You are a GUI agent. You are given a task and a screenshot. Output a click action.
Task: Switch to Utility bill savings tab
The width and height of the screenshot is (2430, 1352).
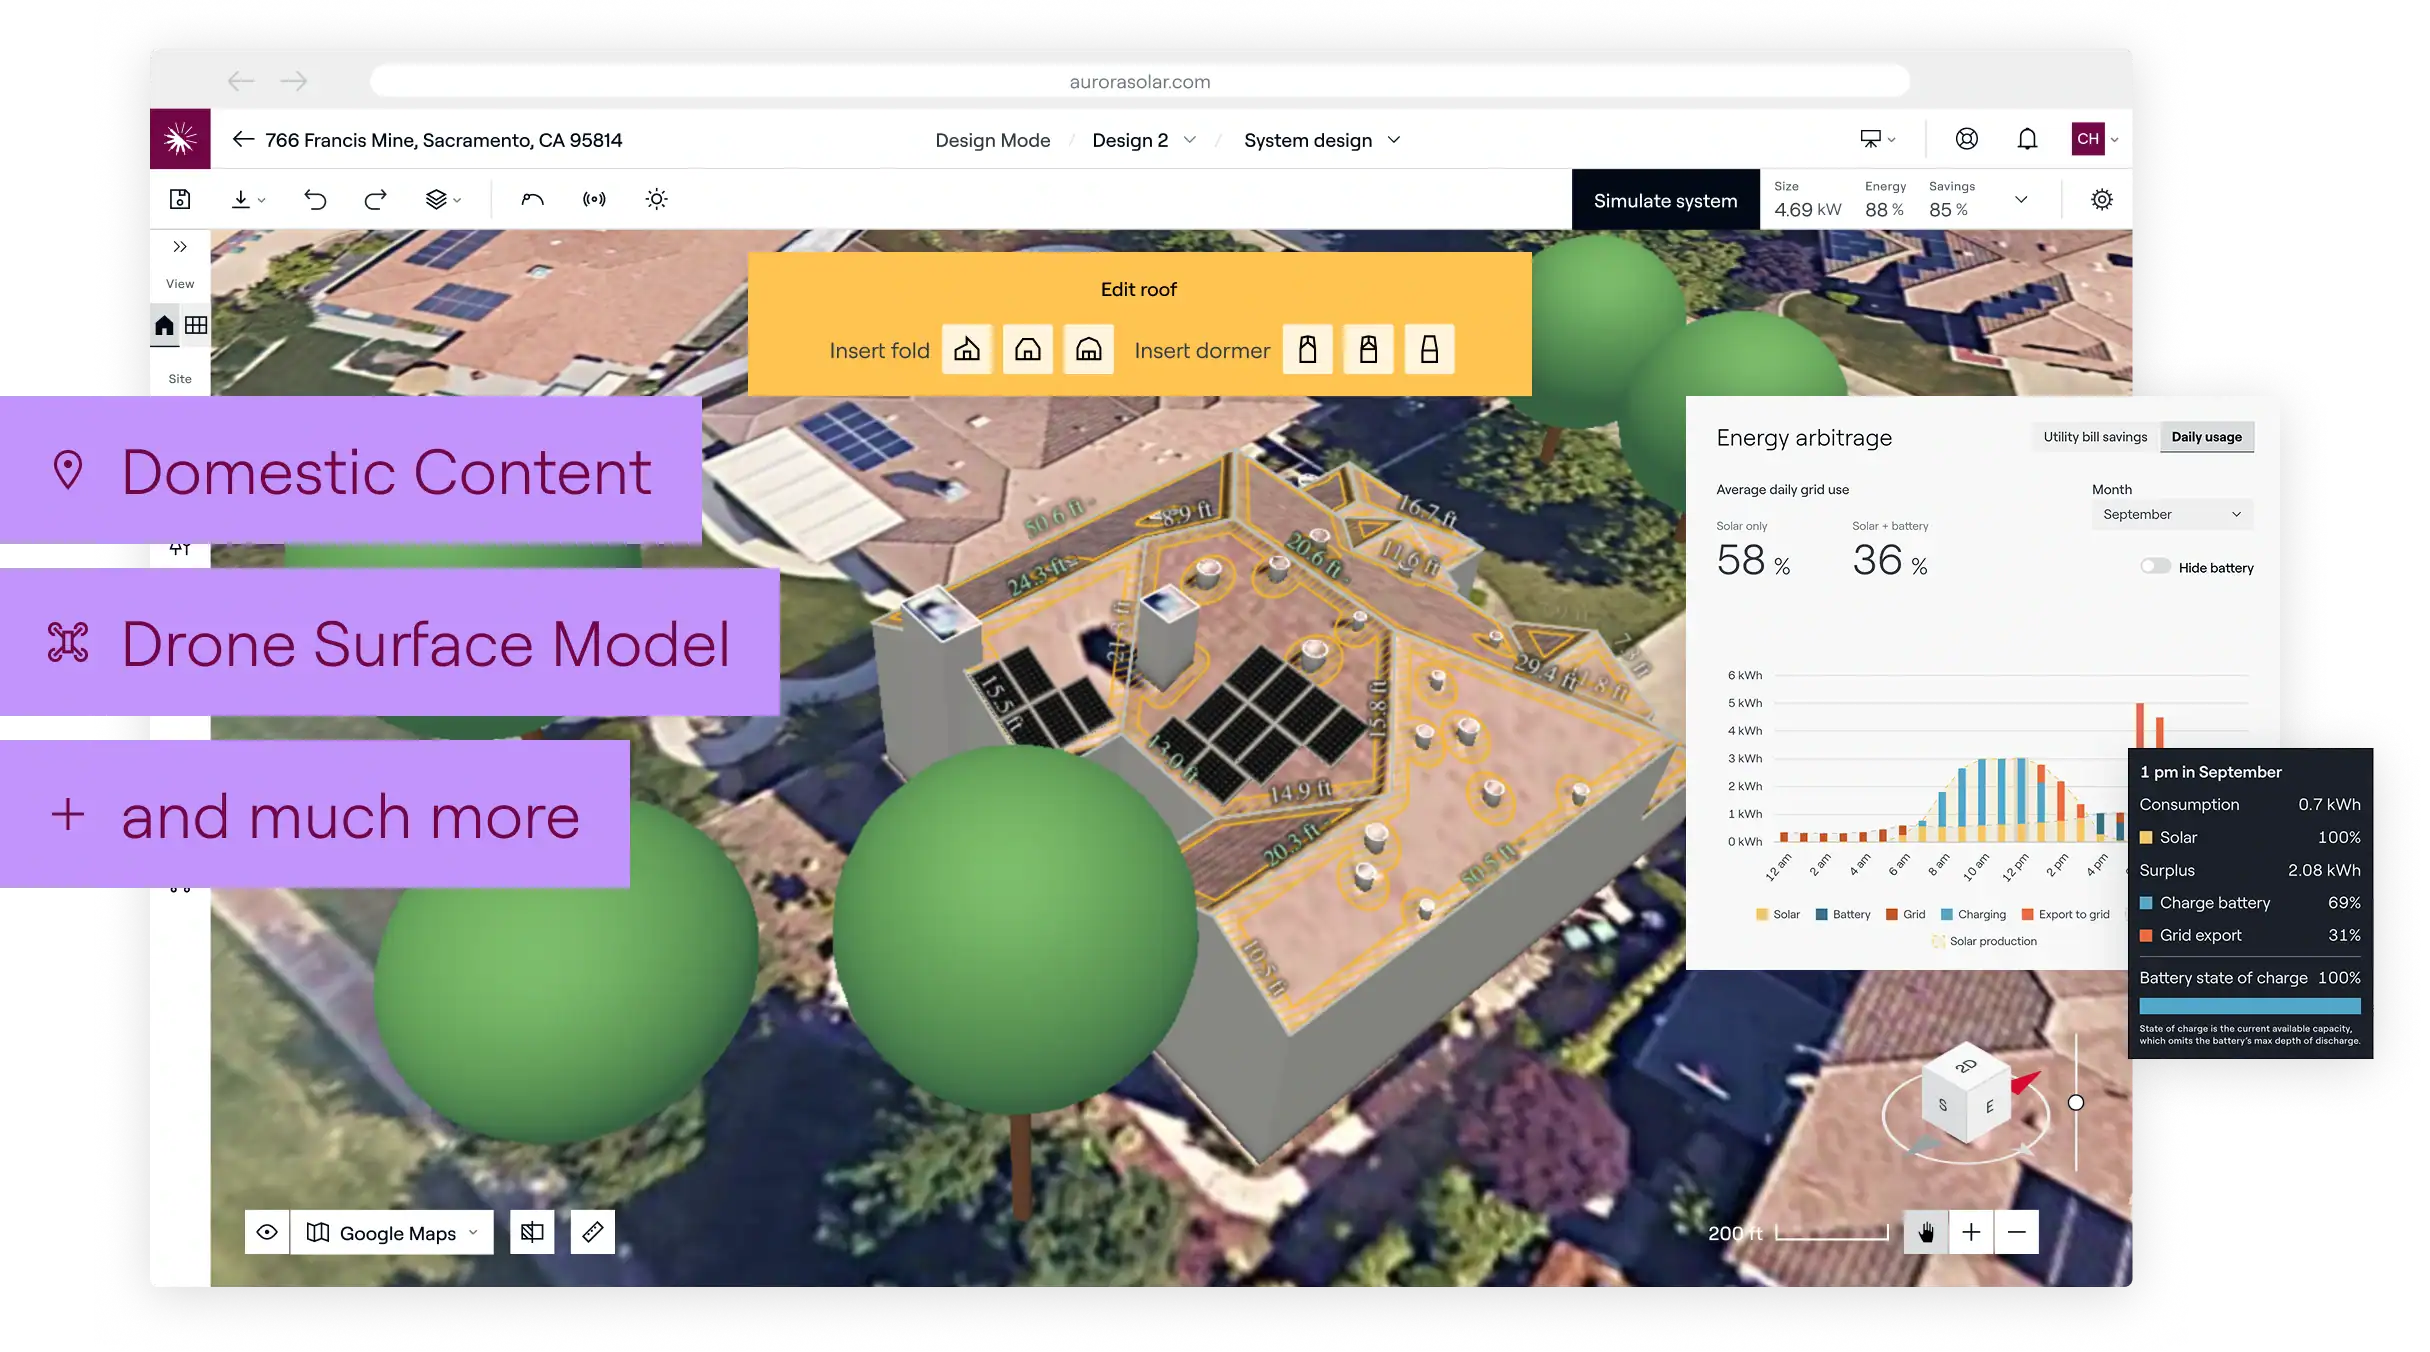click(x=2095, y=437)
